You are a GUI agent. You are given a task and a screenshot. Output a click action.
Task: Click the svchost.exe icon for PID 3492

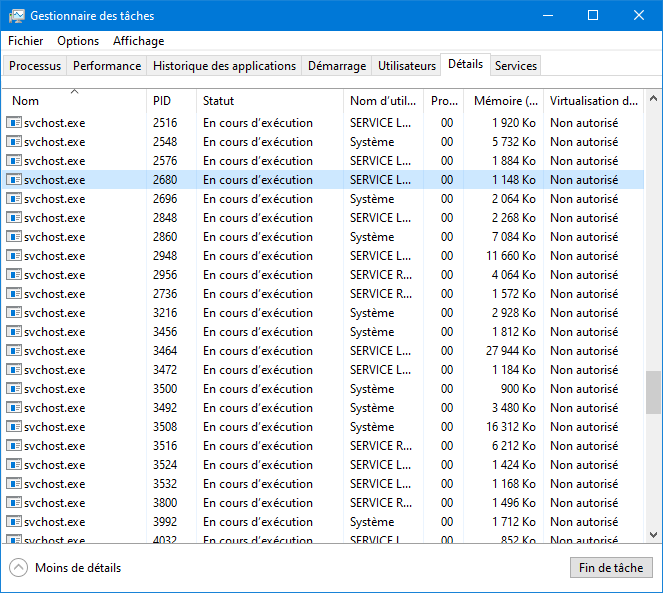[x=14, y=408]
